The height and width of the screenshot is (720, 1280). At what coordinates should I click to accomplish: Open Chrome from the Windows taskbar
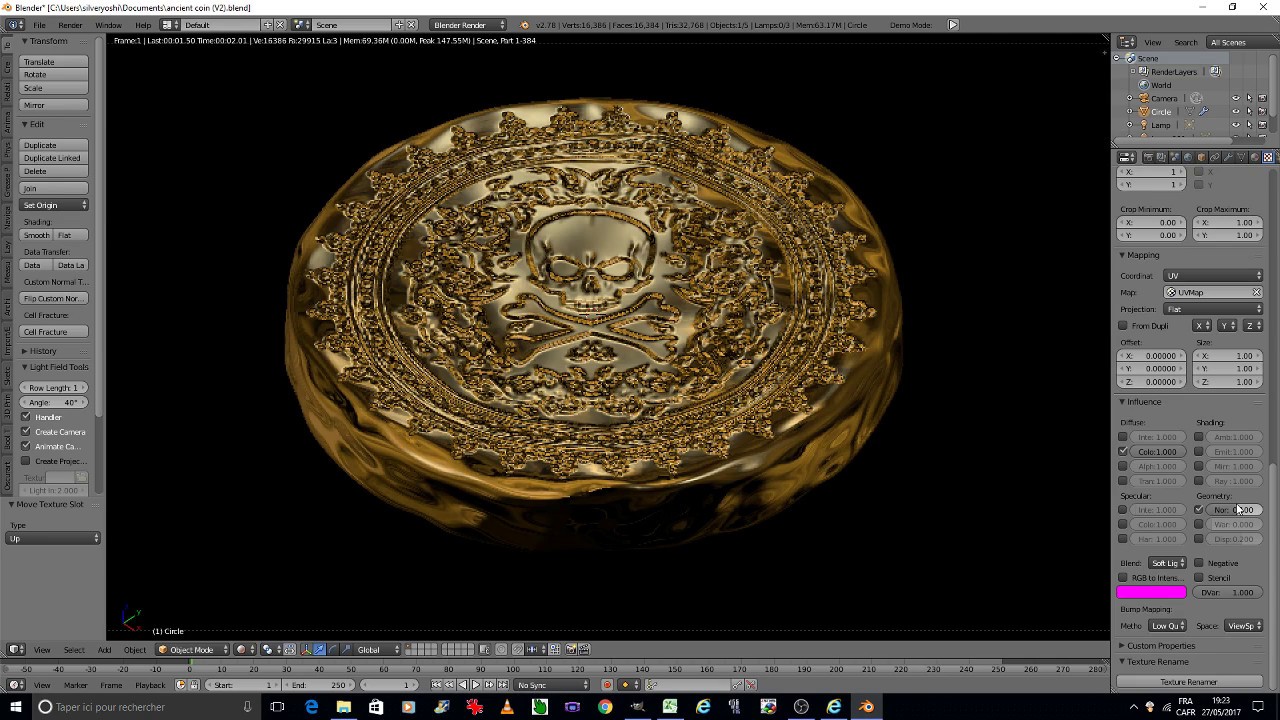coord(605,707)
